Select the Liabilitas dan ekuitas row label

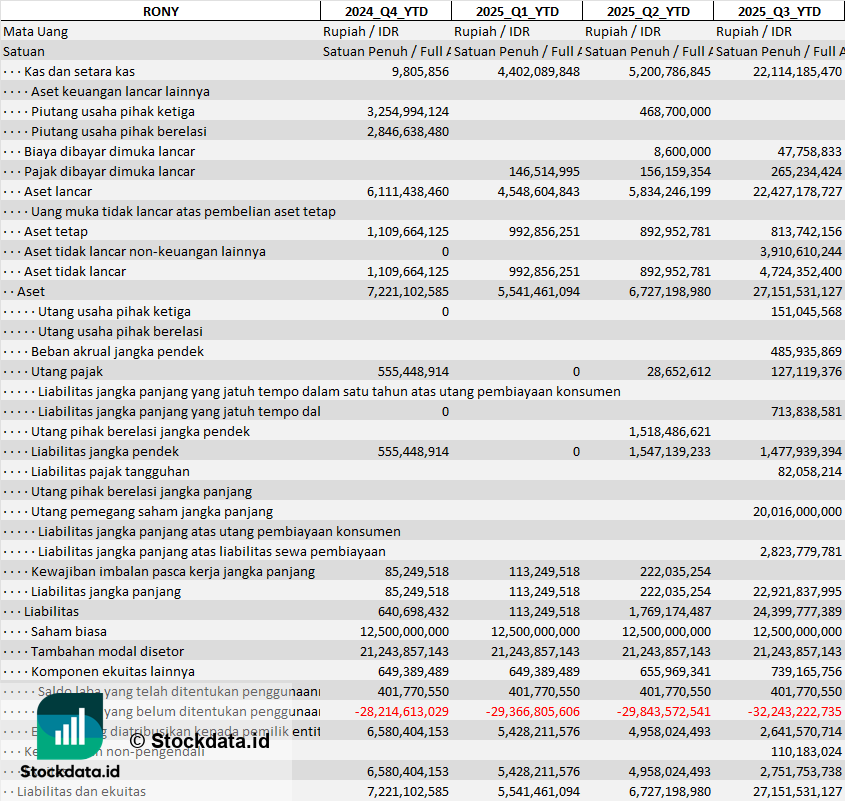coord(81,791)
